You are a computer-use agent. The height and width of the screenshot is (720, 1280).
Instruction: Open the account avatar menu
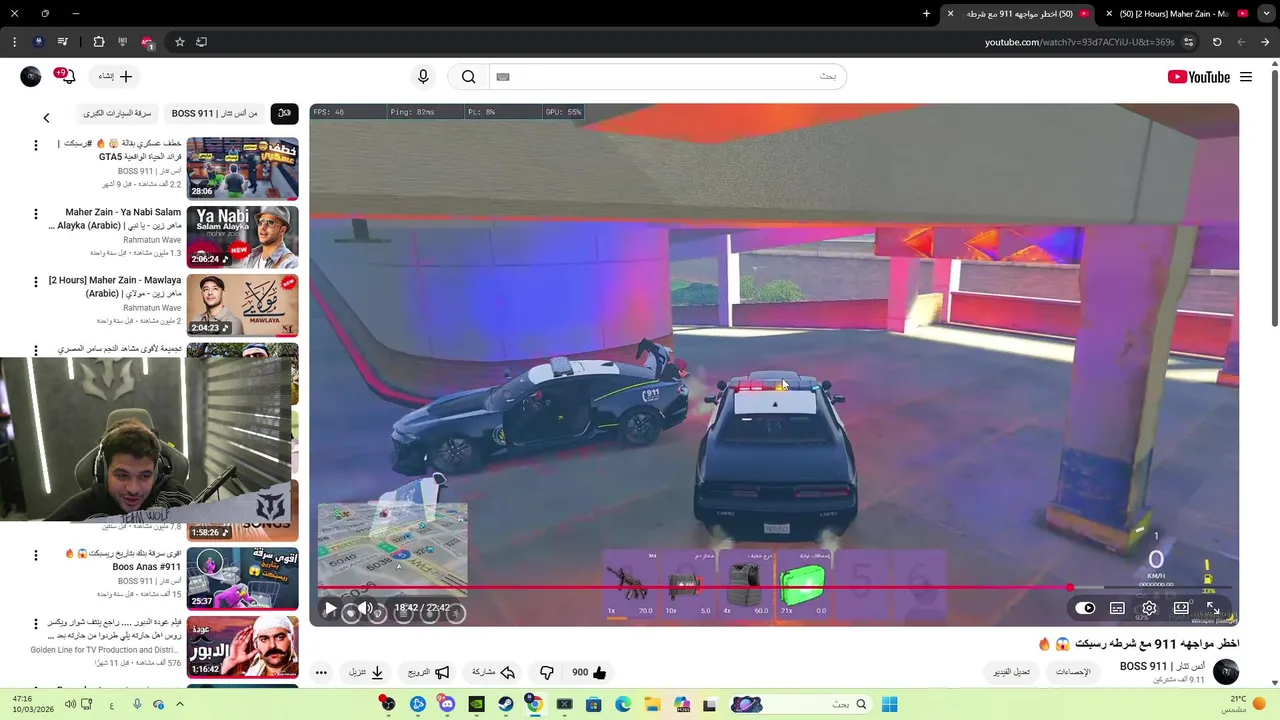[31, 77]
